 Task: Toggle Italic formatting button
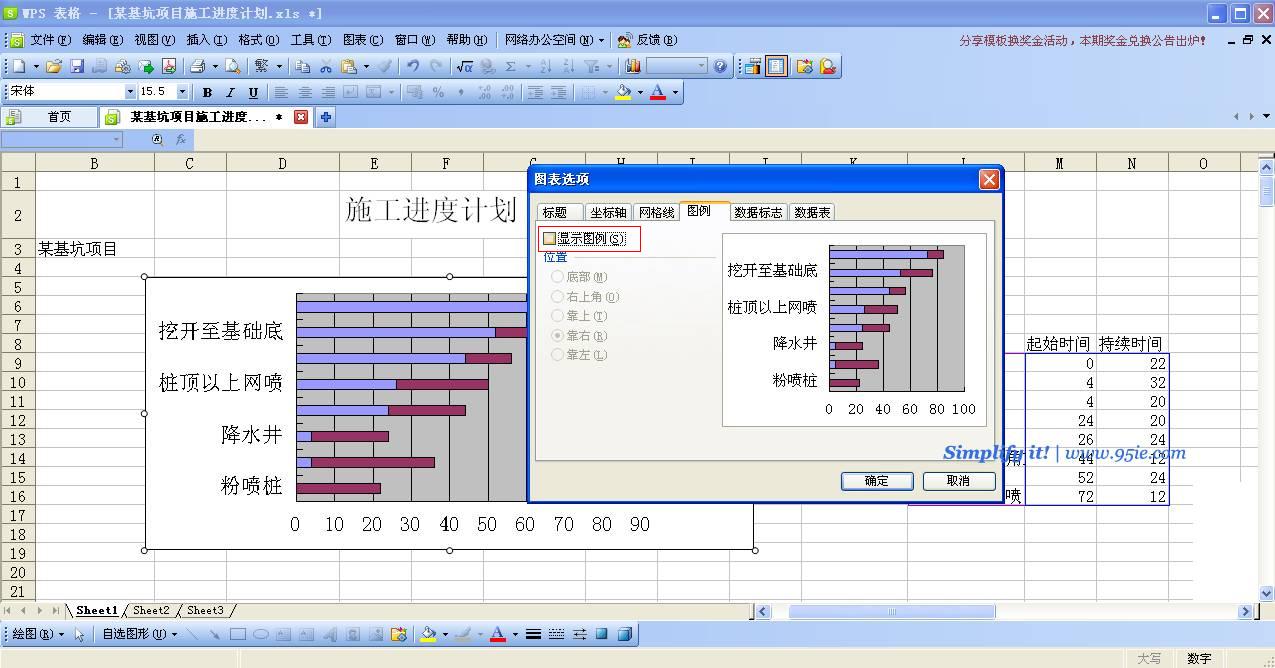click(x=230, y=92)
